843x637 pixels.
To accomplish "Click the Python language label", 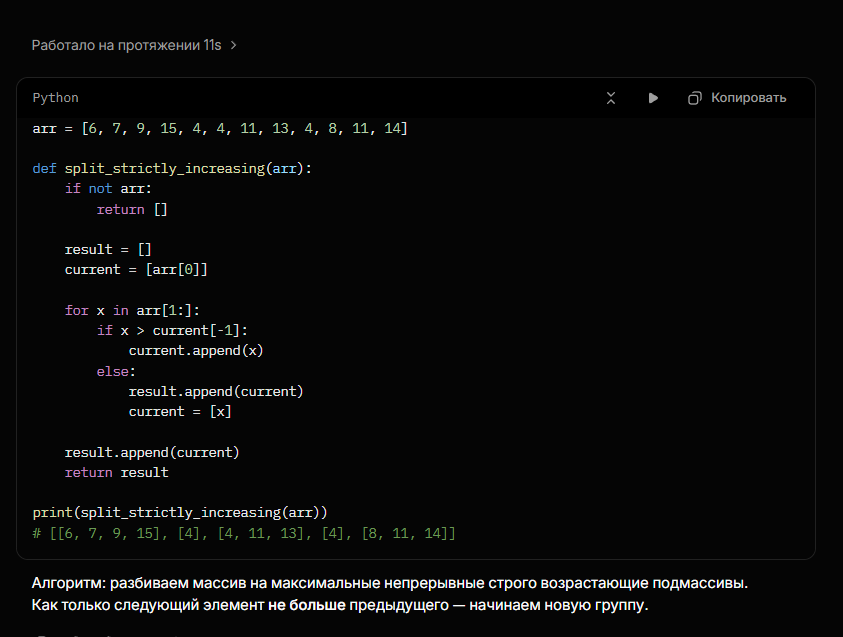I will point(55,98).
